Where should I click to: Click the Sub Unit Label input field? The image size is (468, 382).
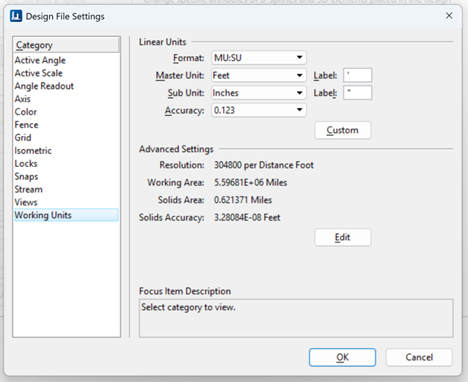(x=357, y=93)
